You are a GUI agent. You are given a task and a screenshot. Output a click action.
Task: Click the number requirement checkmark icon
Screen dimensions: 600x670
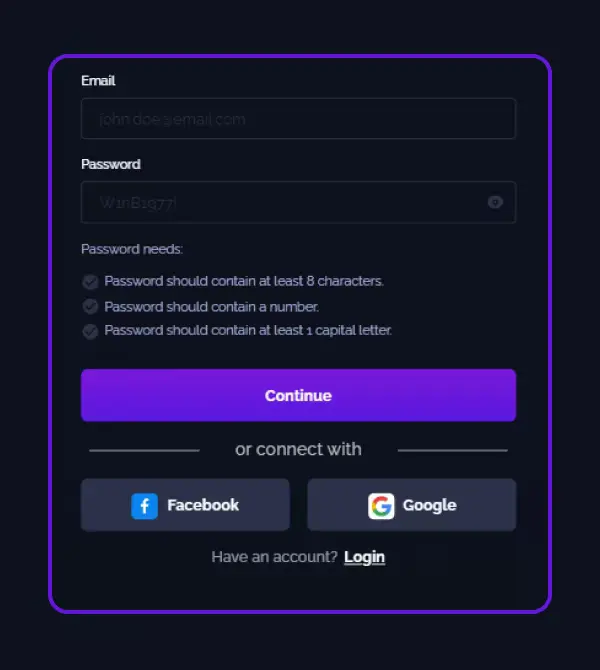pos(90,307)
